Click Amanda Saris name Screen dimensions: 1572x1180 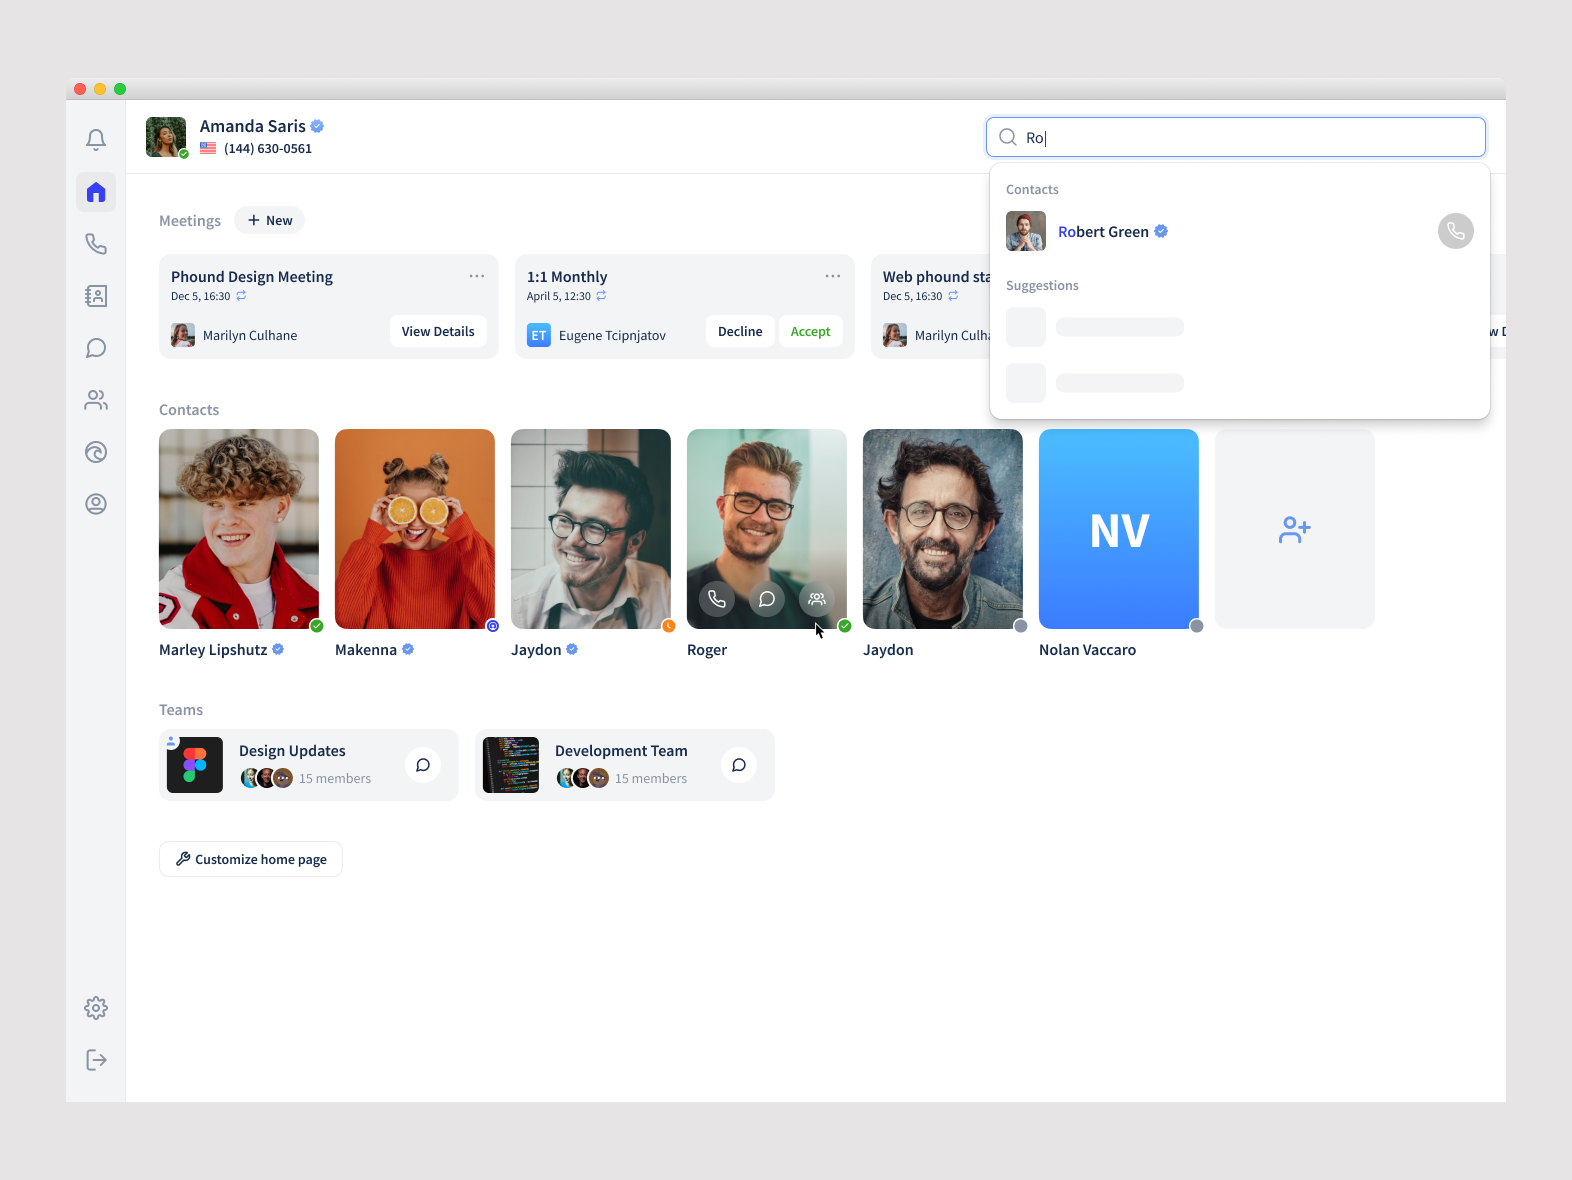coord(253,126)
